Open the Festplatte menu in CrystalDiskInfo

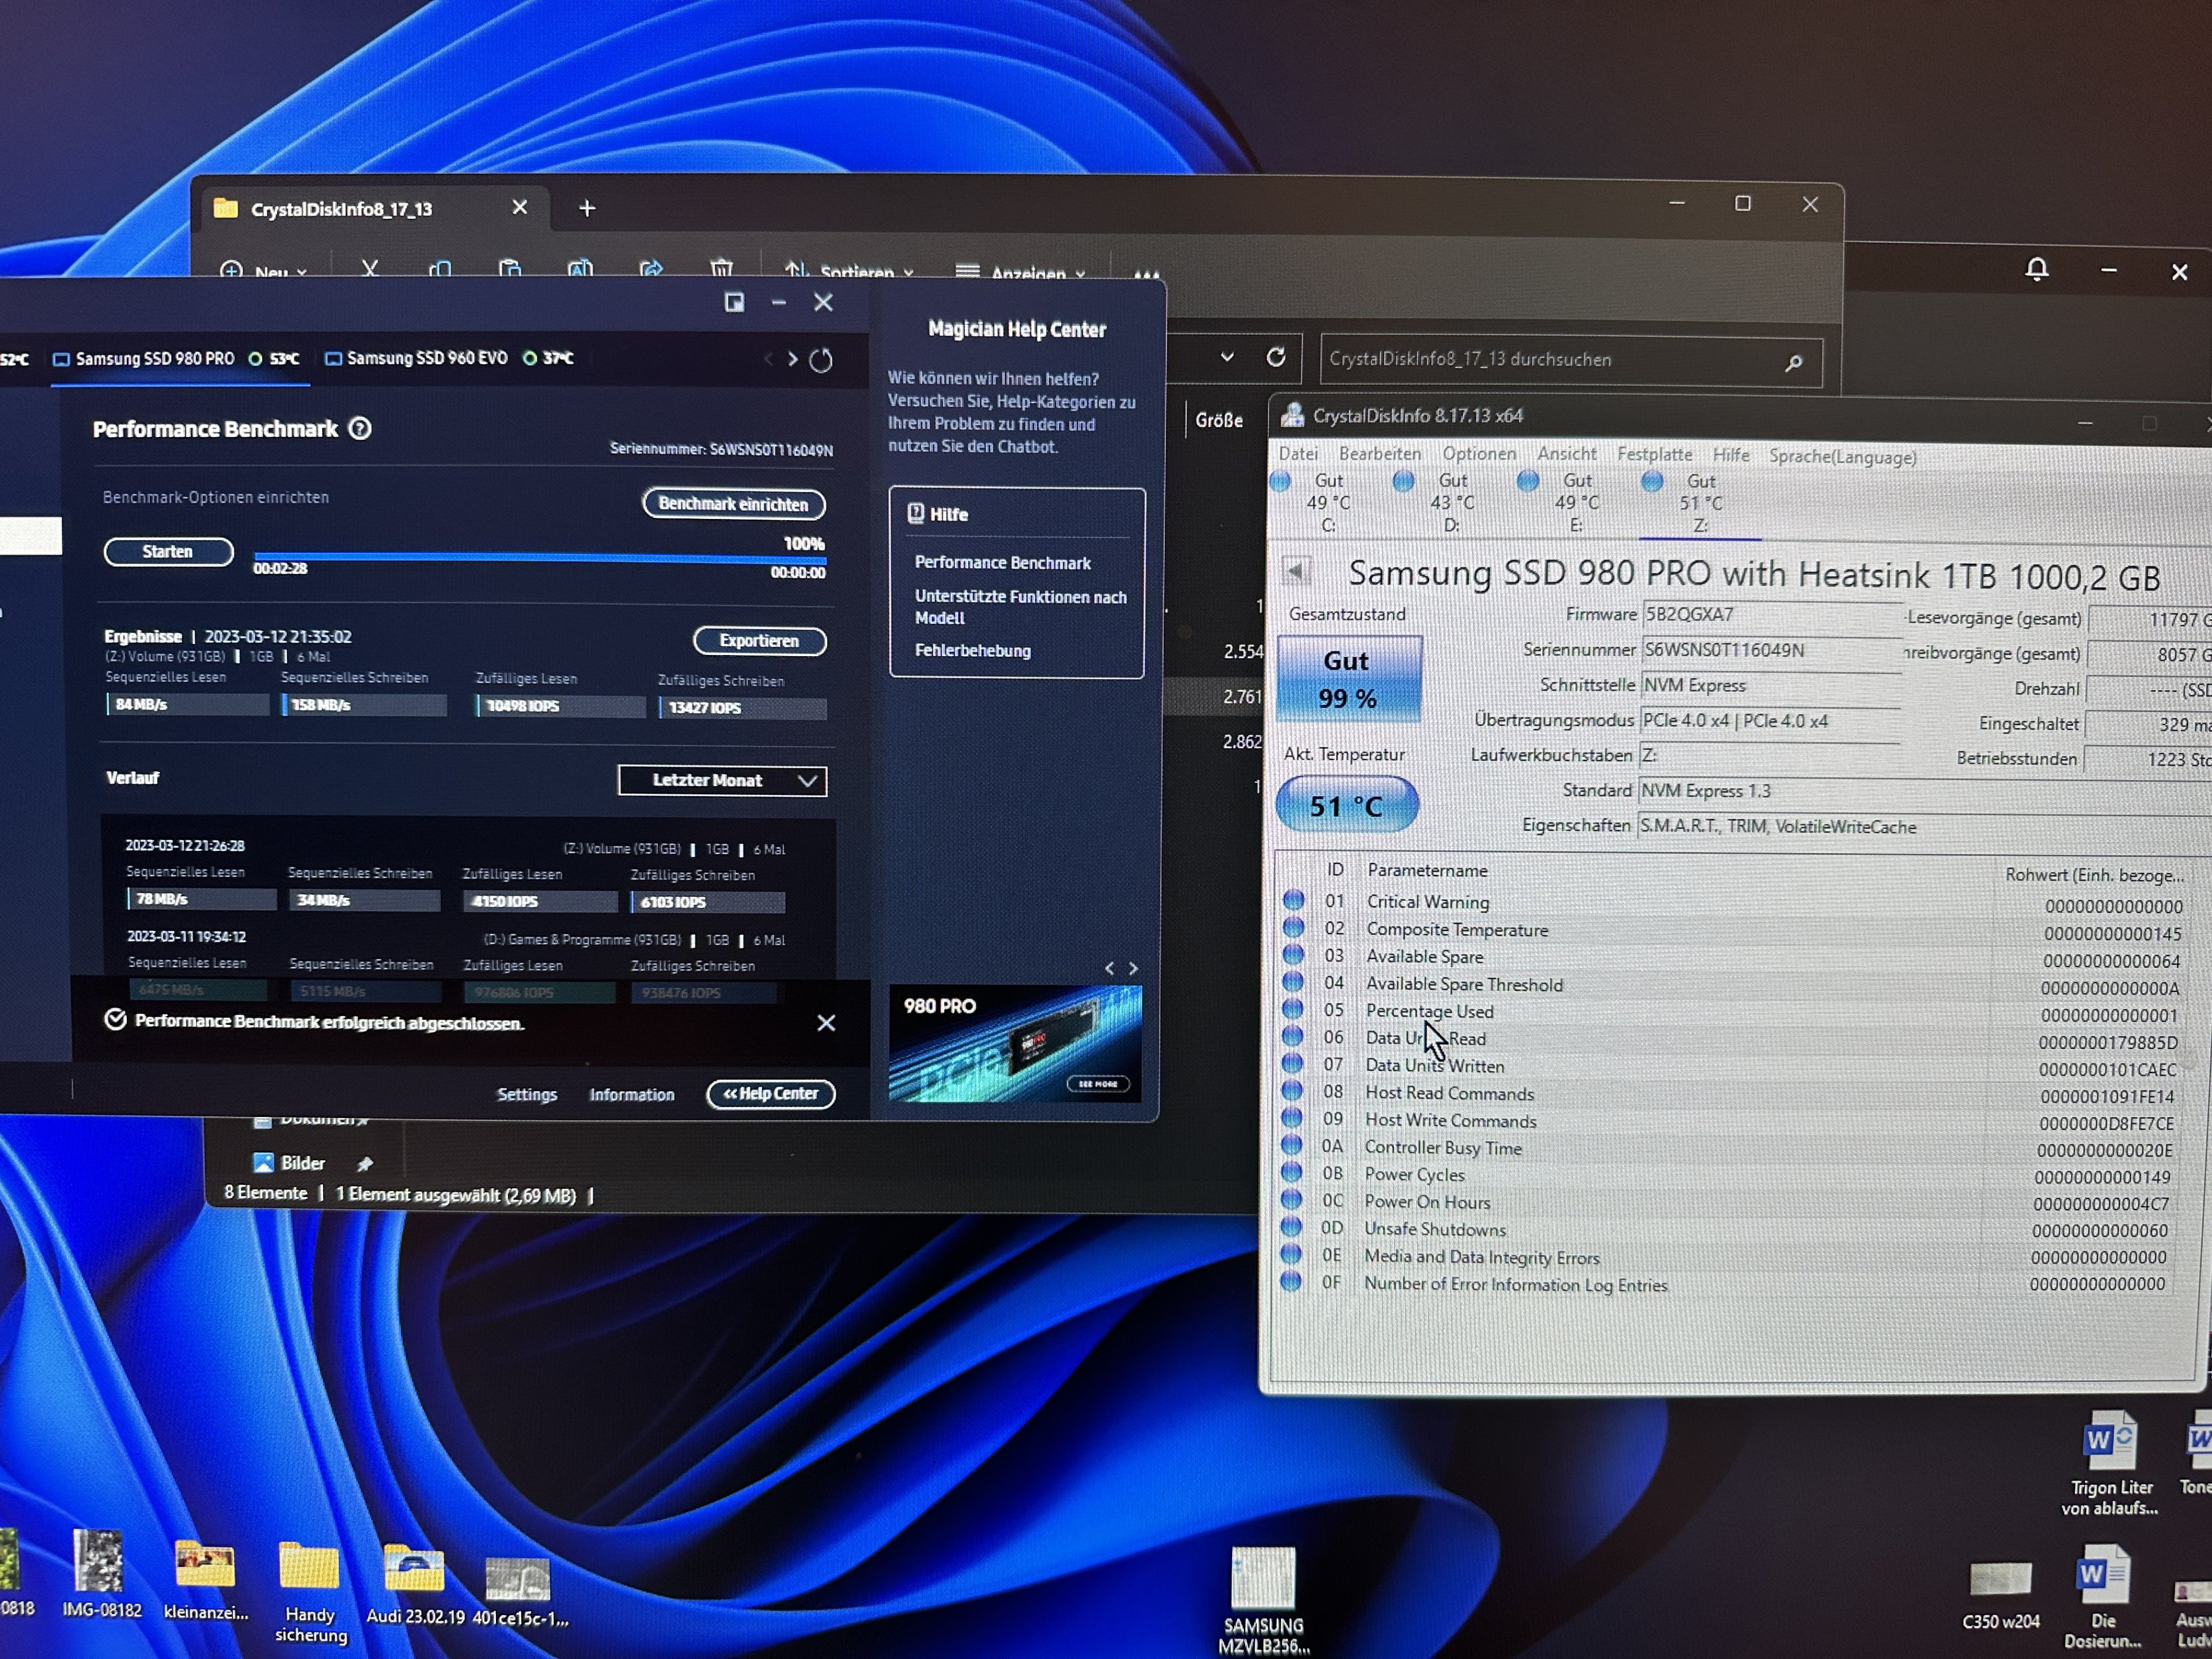pyautogui.click(x=1654, y=454)
